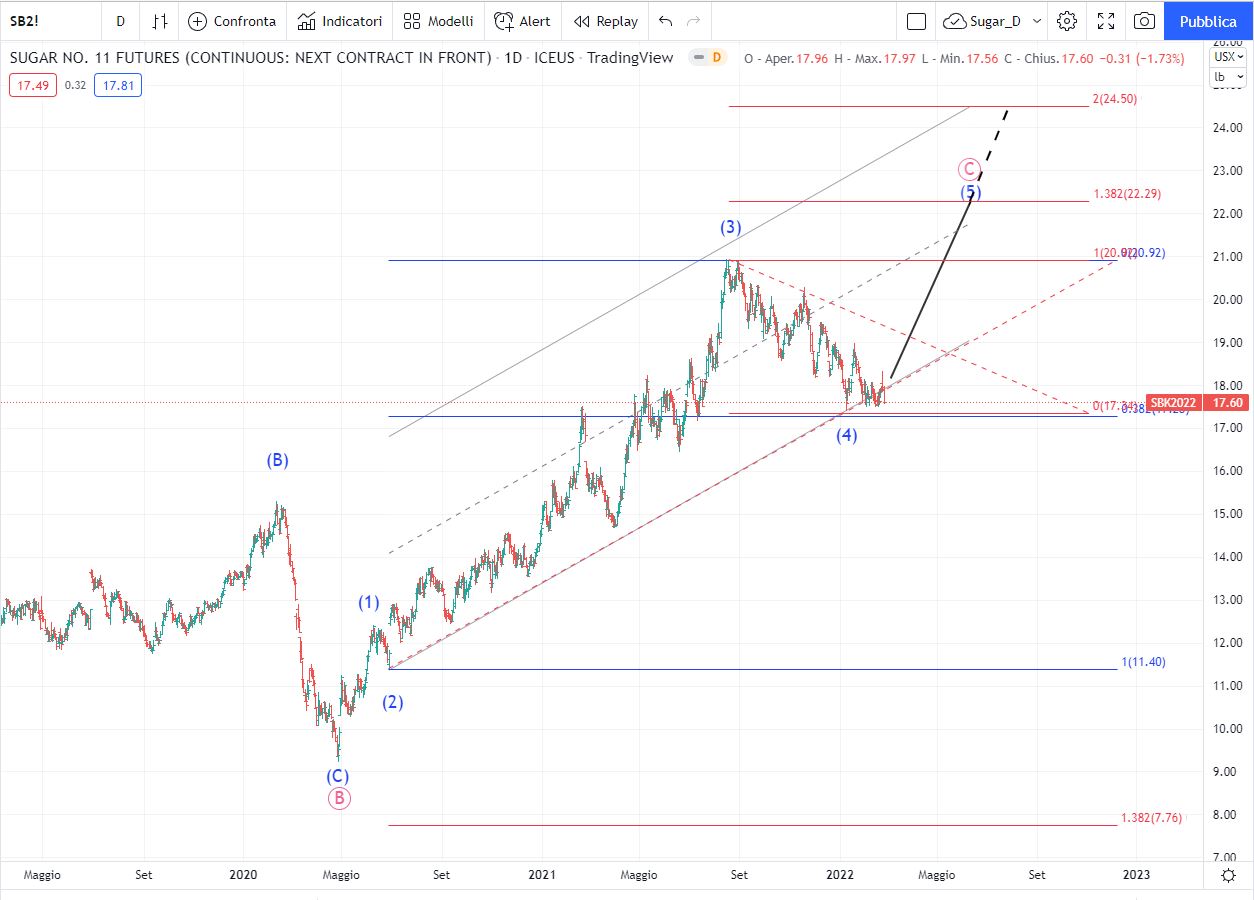
Task: Click the 2022 label on the time axis
Action: tap(840, 875)
